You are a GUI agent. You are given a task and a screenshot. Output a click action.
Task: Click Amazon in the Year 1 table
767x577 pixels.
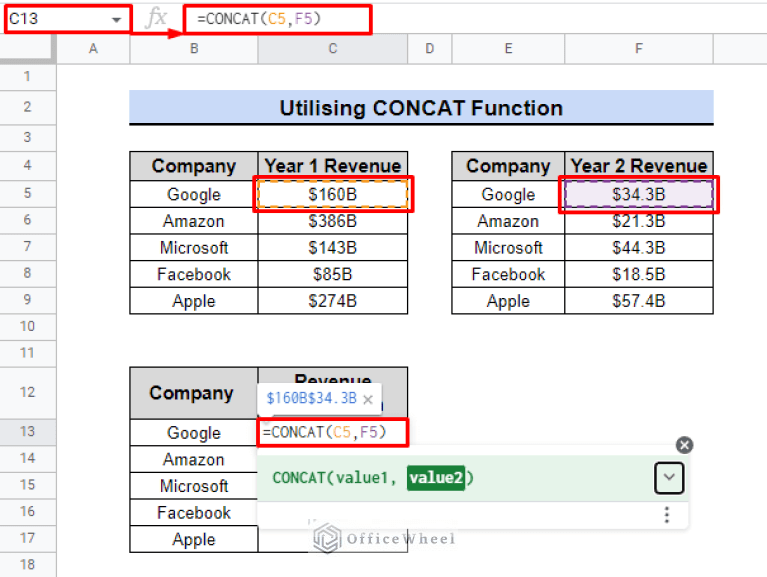(194, 221)
